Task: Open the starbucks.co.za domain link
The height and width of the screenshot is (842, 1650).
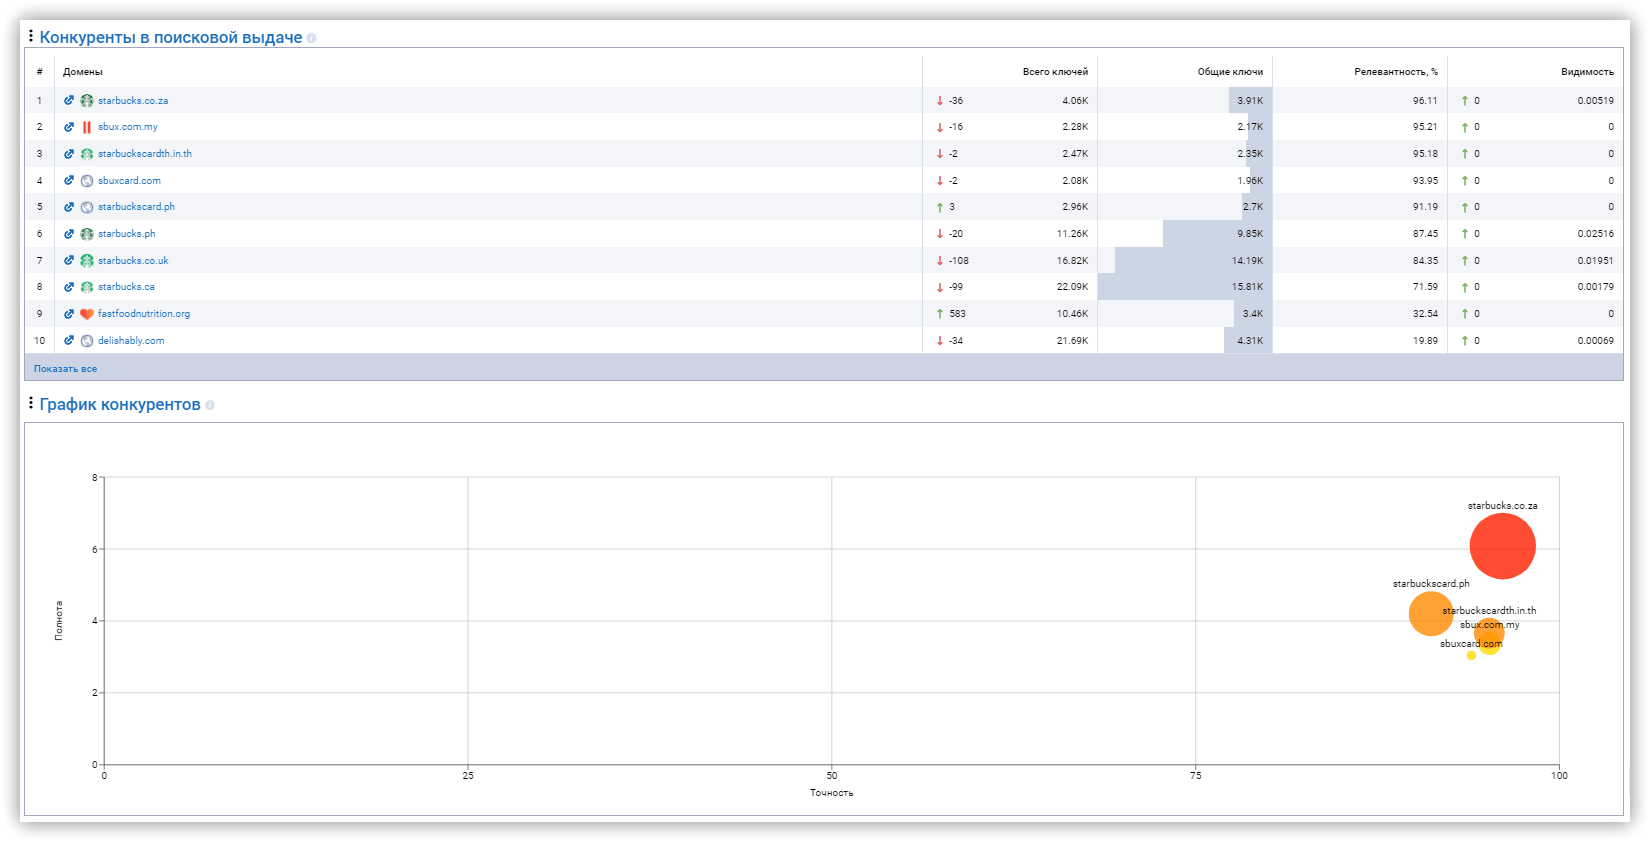Action: point(133,101)
